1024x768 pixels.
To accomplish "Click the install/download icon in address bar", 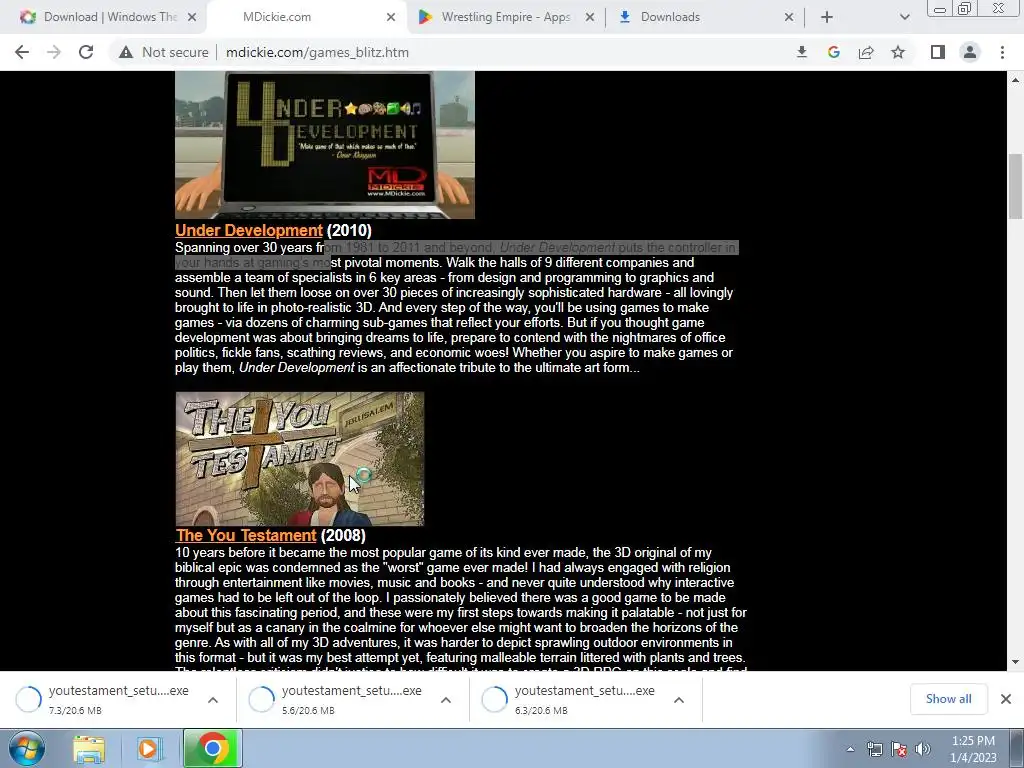I will click(x=801, y=52).
